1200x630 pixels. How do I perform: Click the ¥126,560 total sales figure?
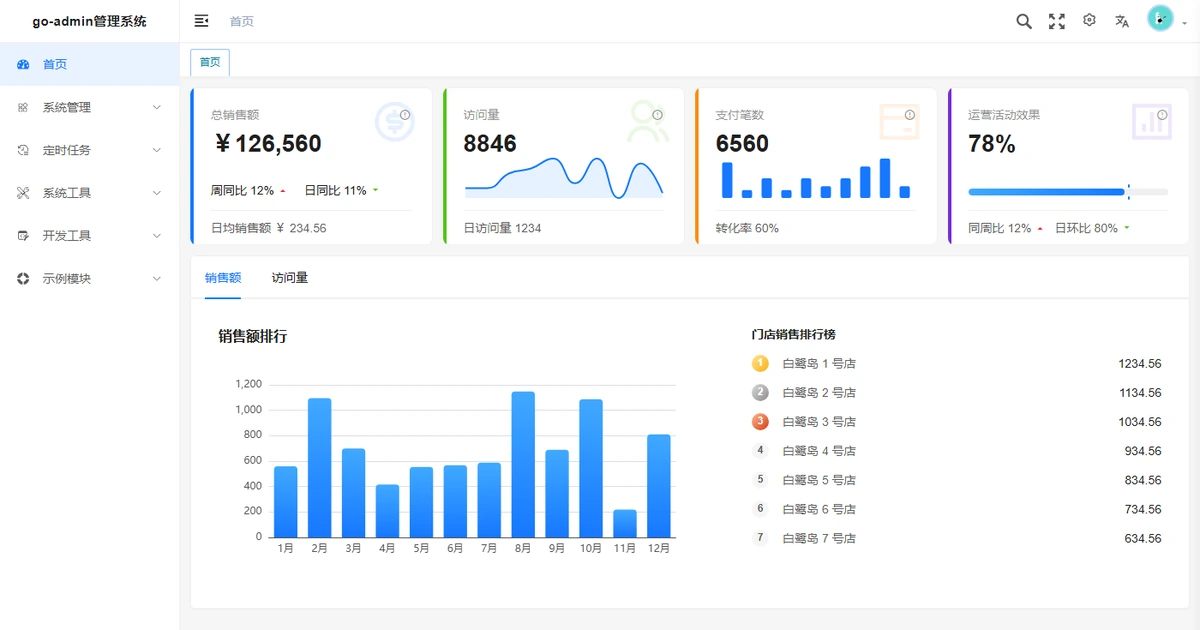point(268,144)
